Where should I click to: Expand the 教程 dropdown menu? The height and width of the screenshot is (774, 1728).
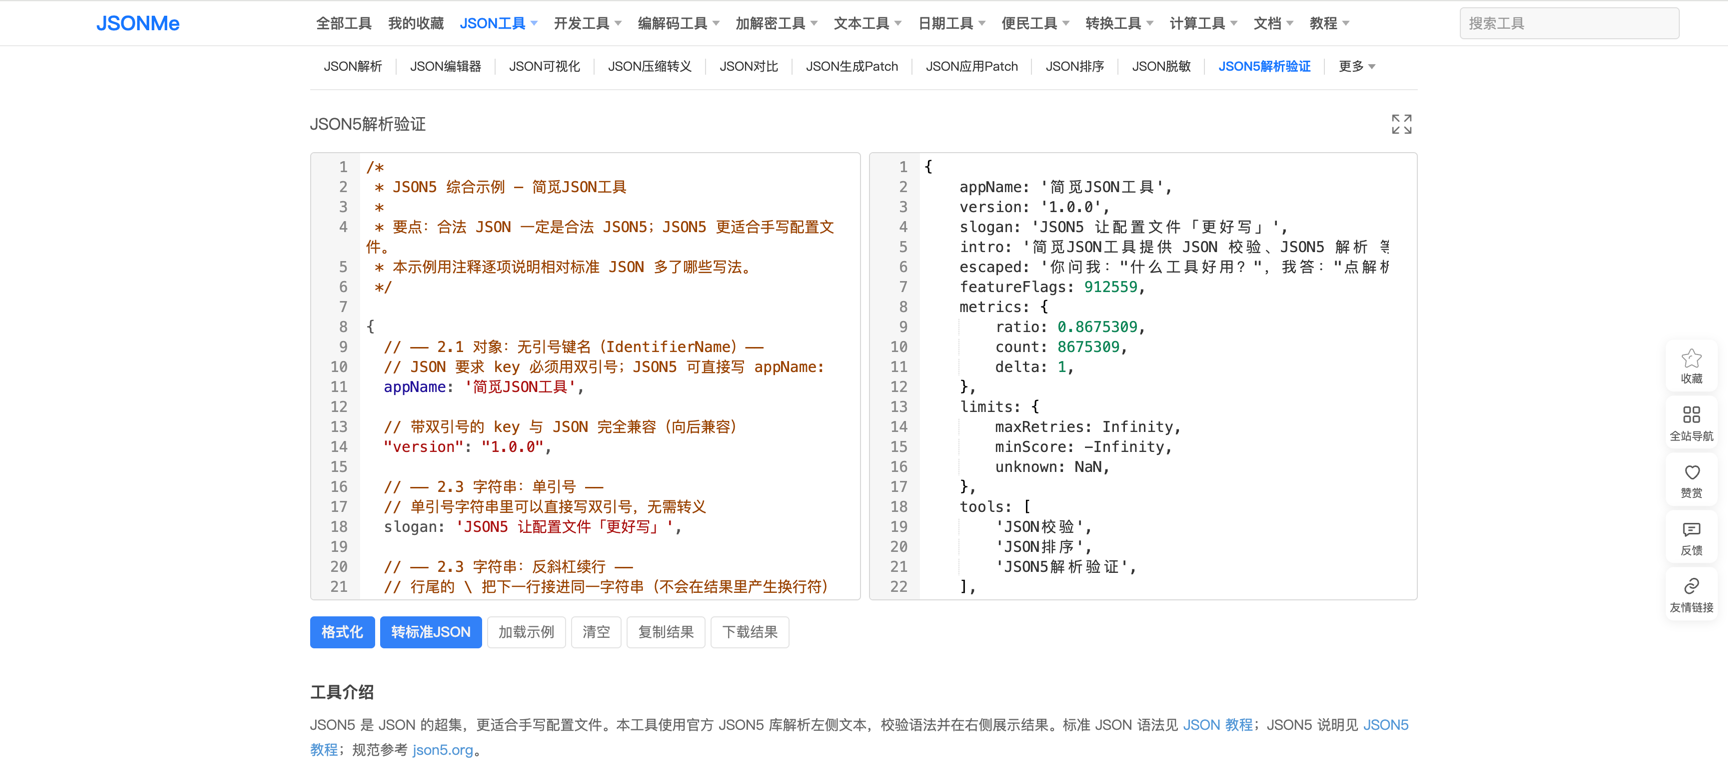1329,23
